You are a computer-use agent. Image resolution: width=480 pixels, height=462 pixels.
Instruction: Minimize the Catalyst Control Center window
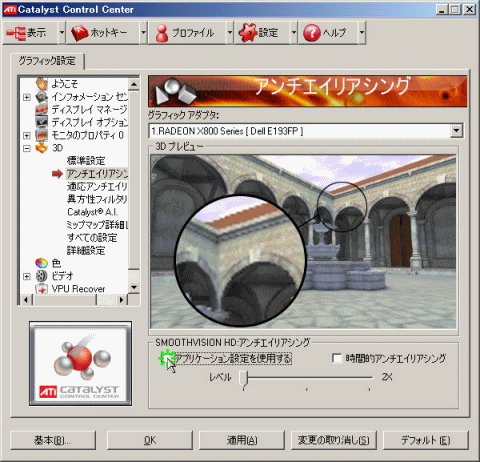point(442,9)
